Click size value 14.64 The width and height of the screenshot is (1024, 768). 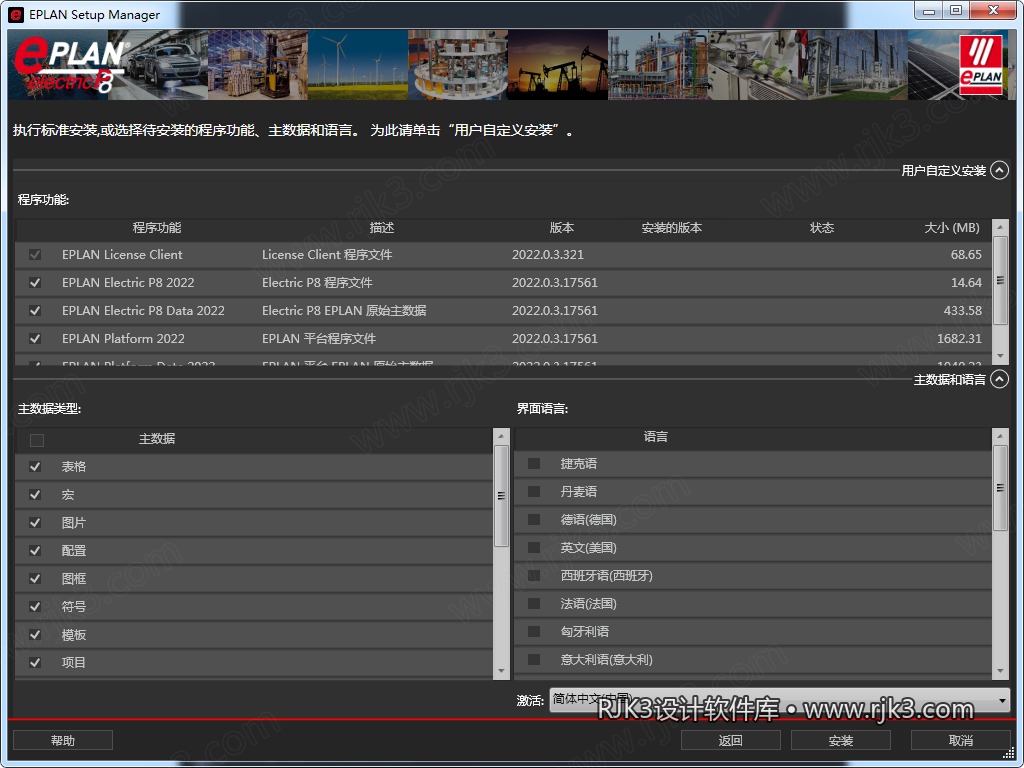[966, 283]
